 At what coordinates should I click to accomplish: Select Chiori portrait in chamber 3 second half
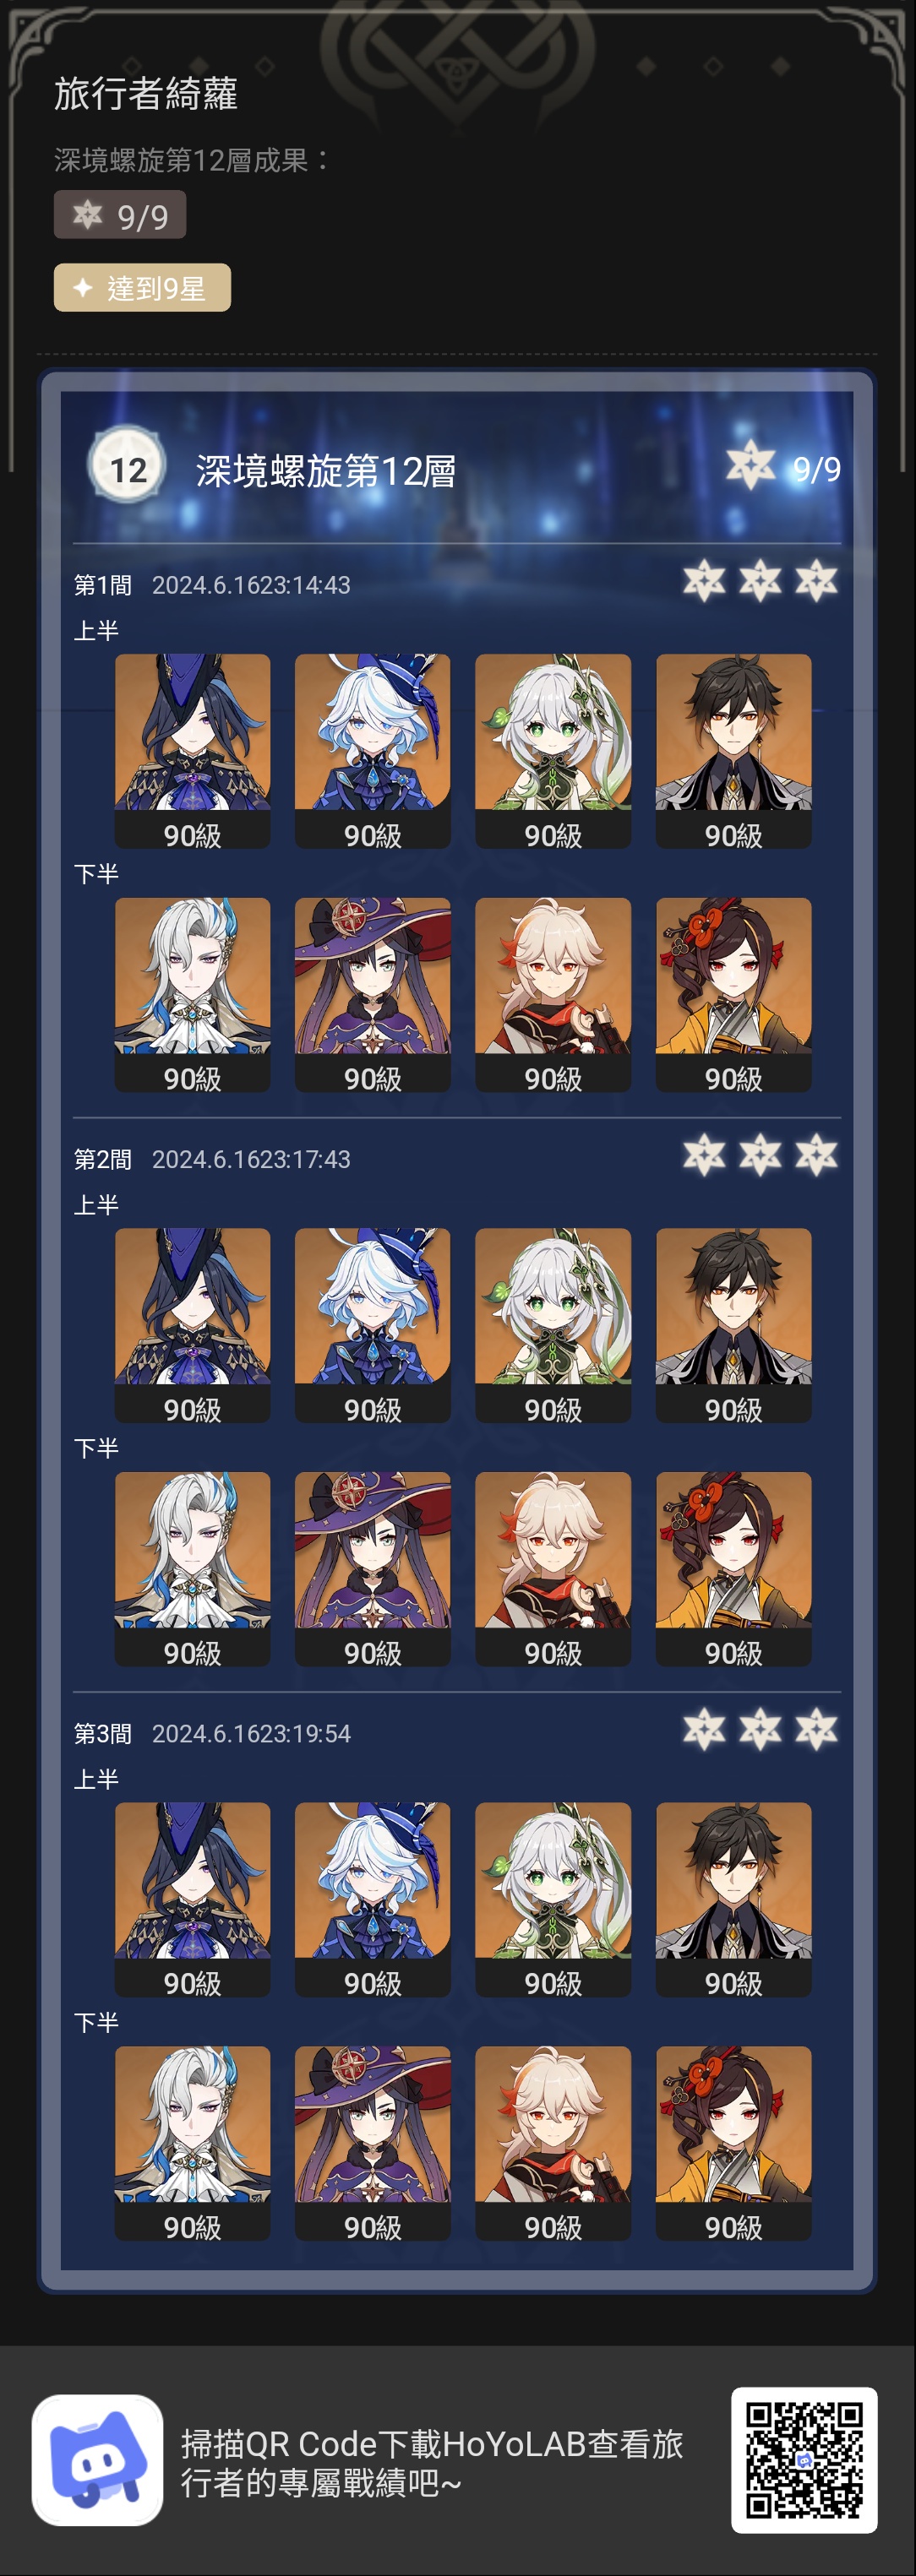tap(734, 2143)
